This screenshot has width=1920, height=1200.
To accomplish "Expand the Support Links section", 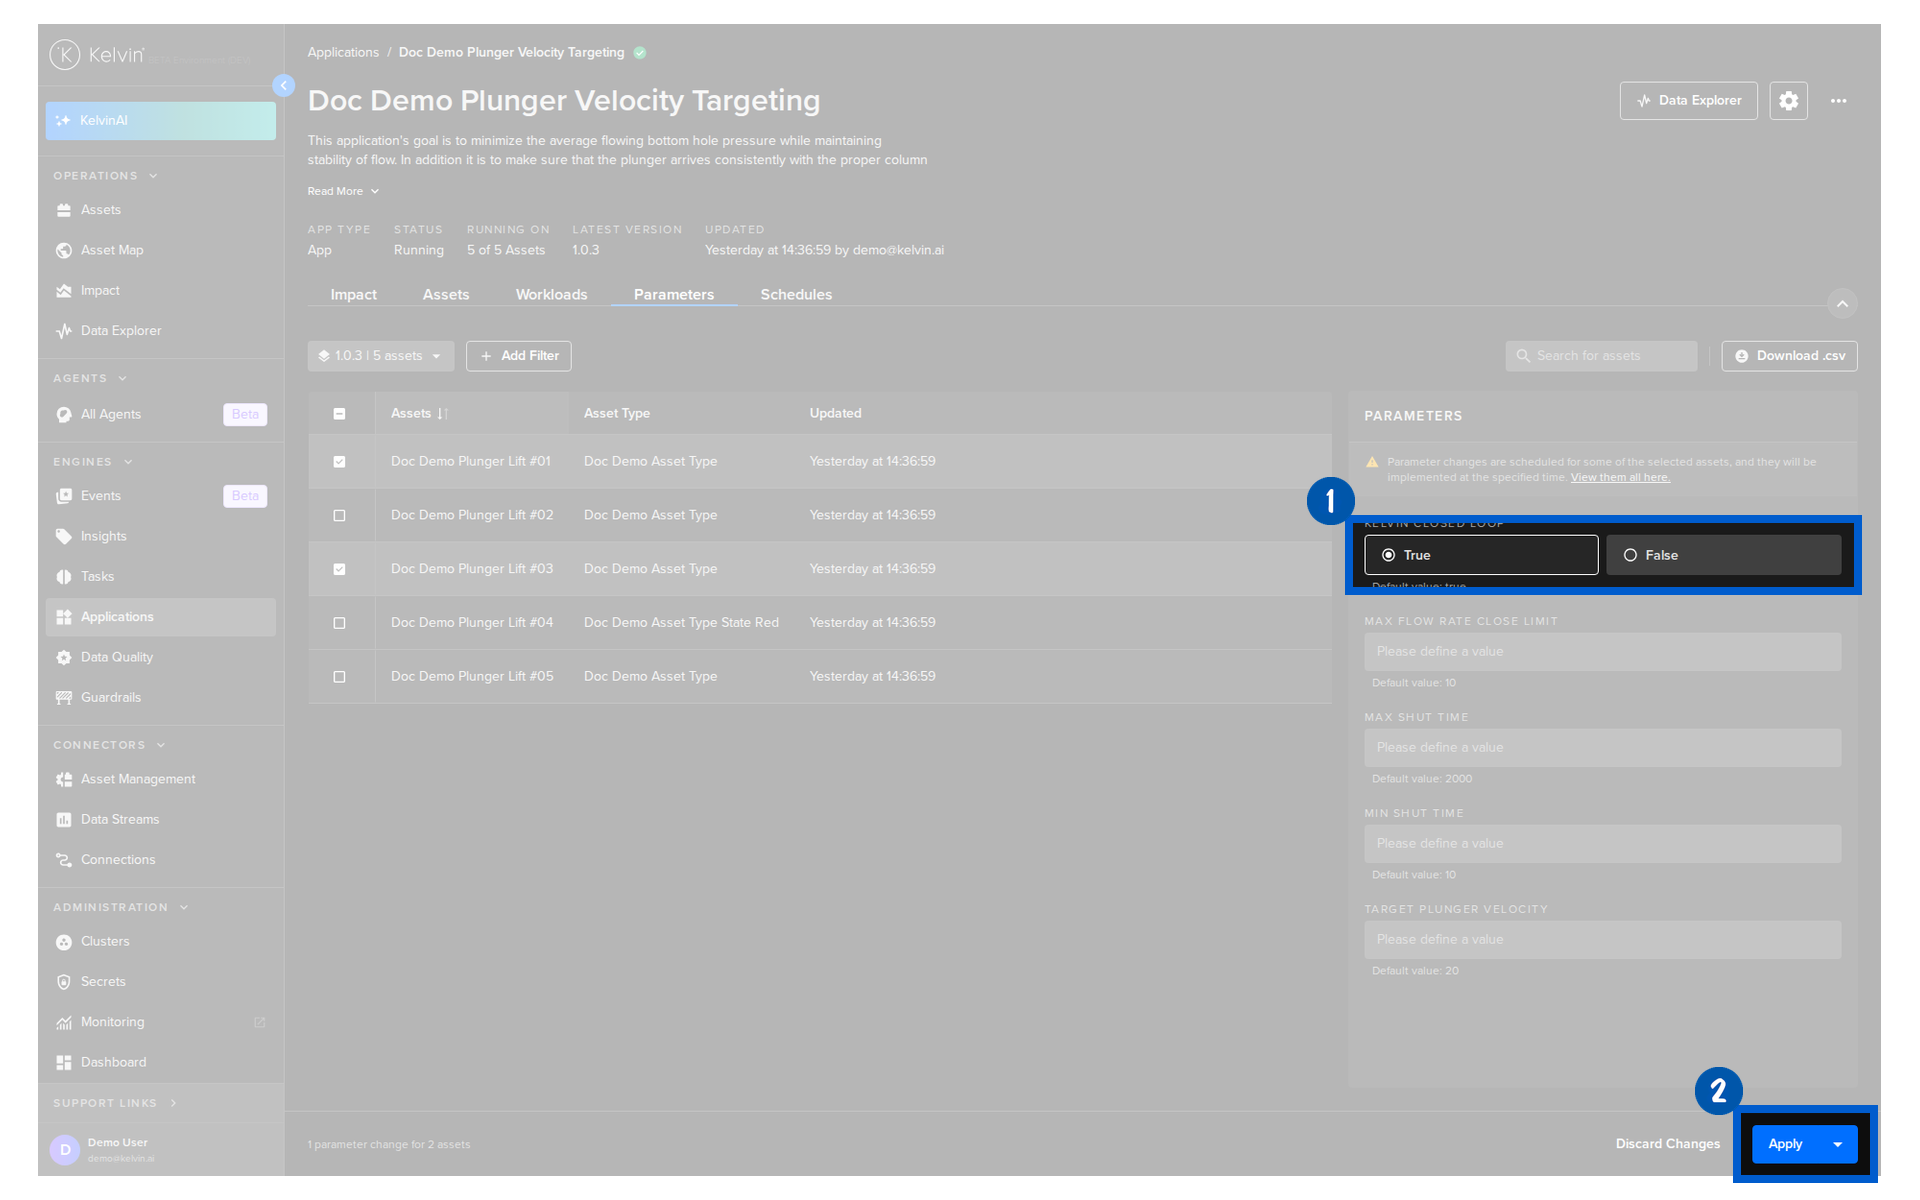I will point(115,1103).
